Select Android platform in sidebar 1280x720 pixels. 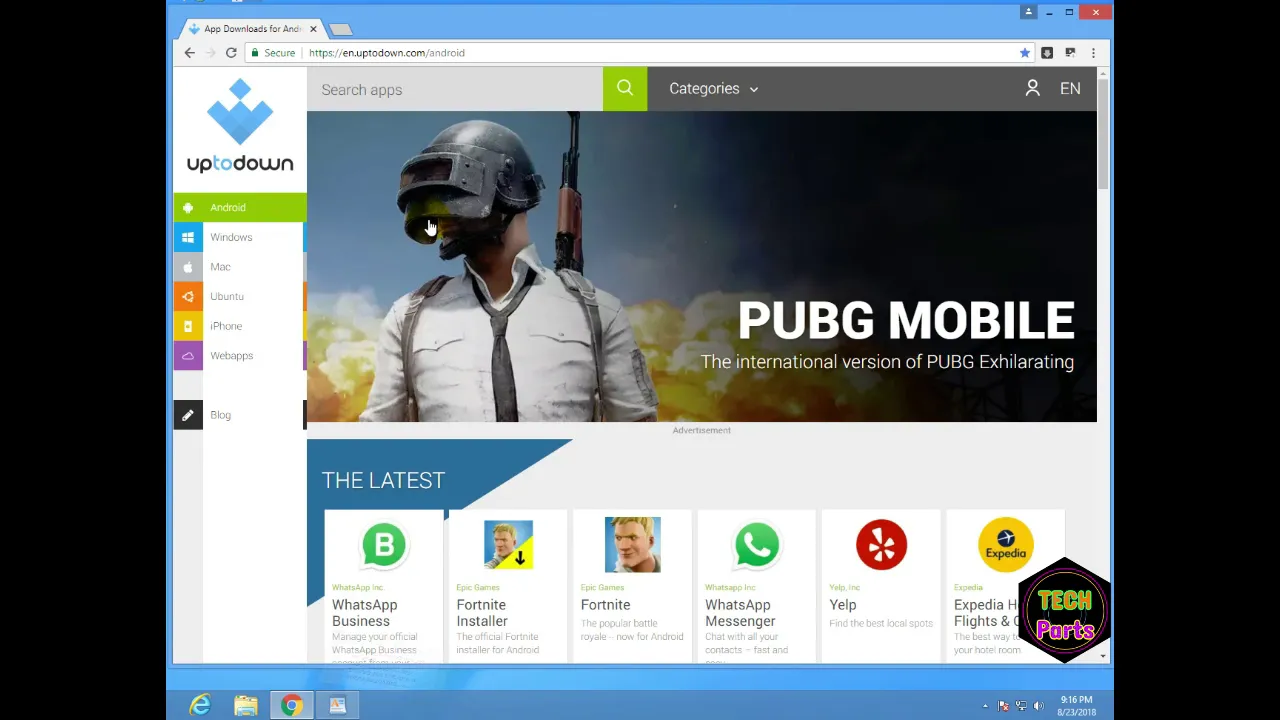[x=240, y=207]
